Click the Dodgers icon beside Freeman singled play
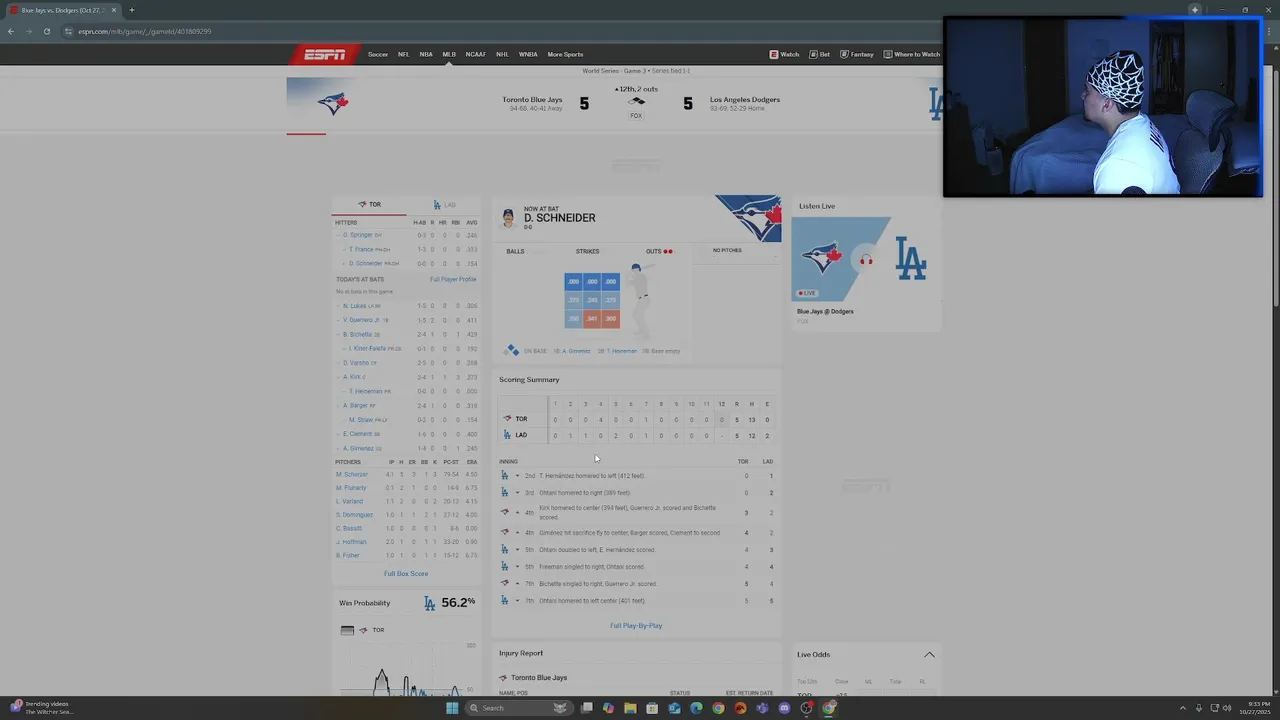Viewport: 1280px width, 720px height. click(504, 567)
